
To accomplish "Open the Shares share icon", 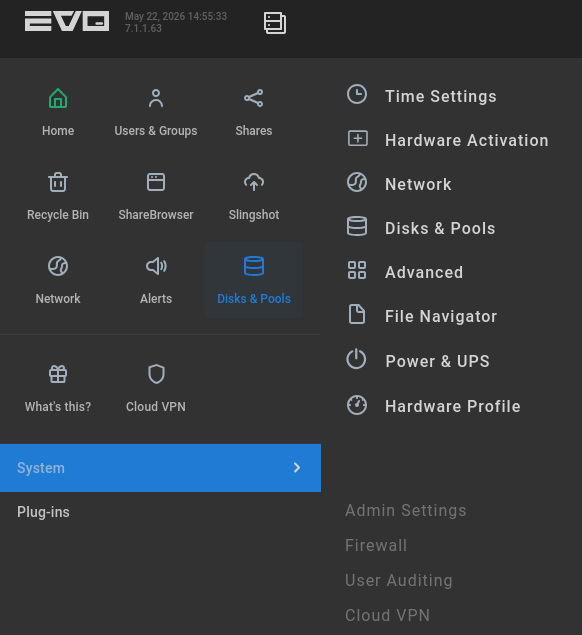I will pos(254,98).
